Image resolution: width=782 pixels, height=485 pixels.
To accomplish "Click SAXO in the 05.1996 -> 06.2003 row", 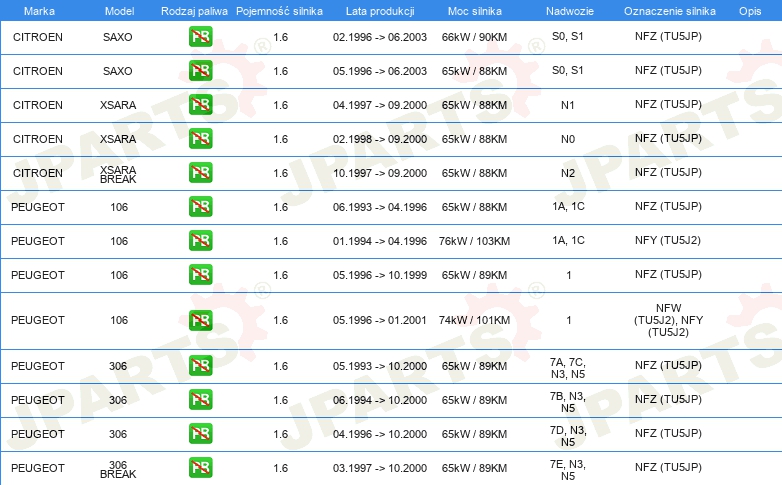I will pyautogui.click(x=118, y=71).
